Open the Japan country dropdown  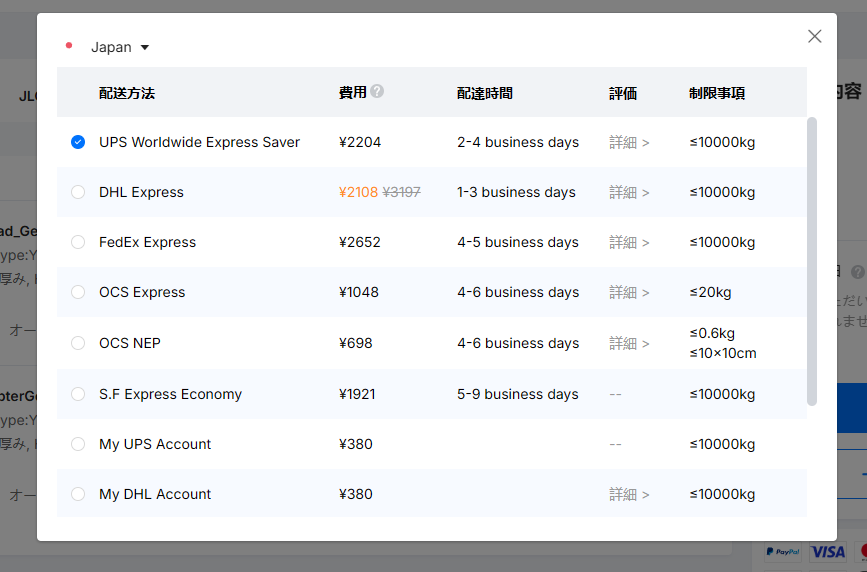pos(120,47)
